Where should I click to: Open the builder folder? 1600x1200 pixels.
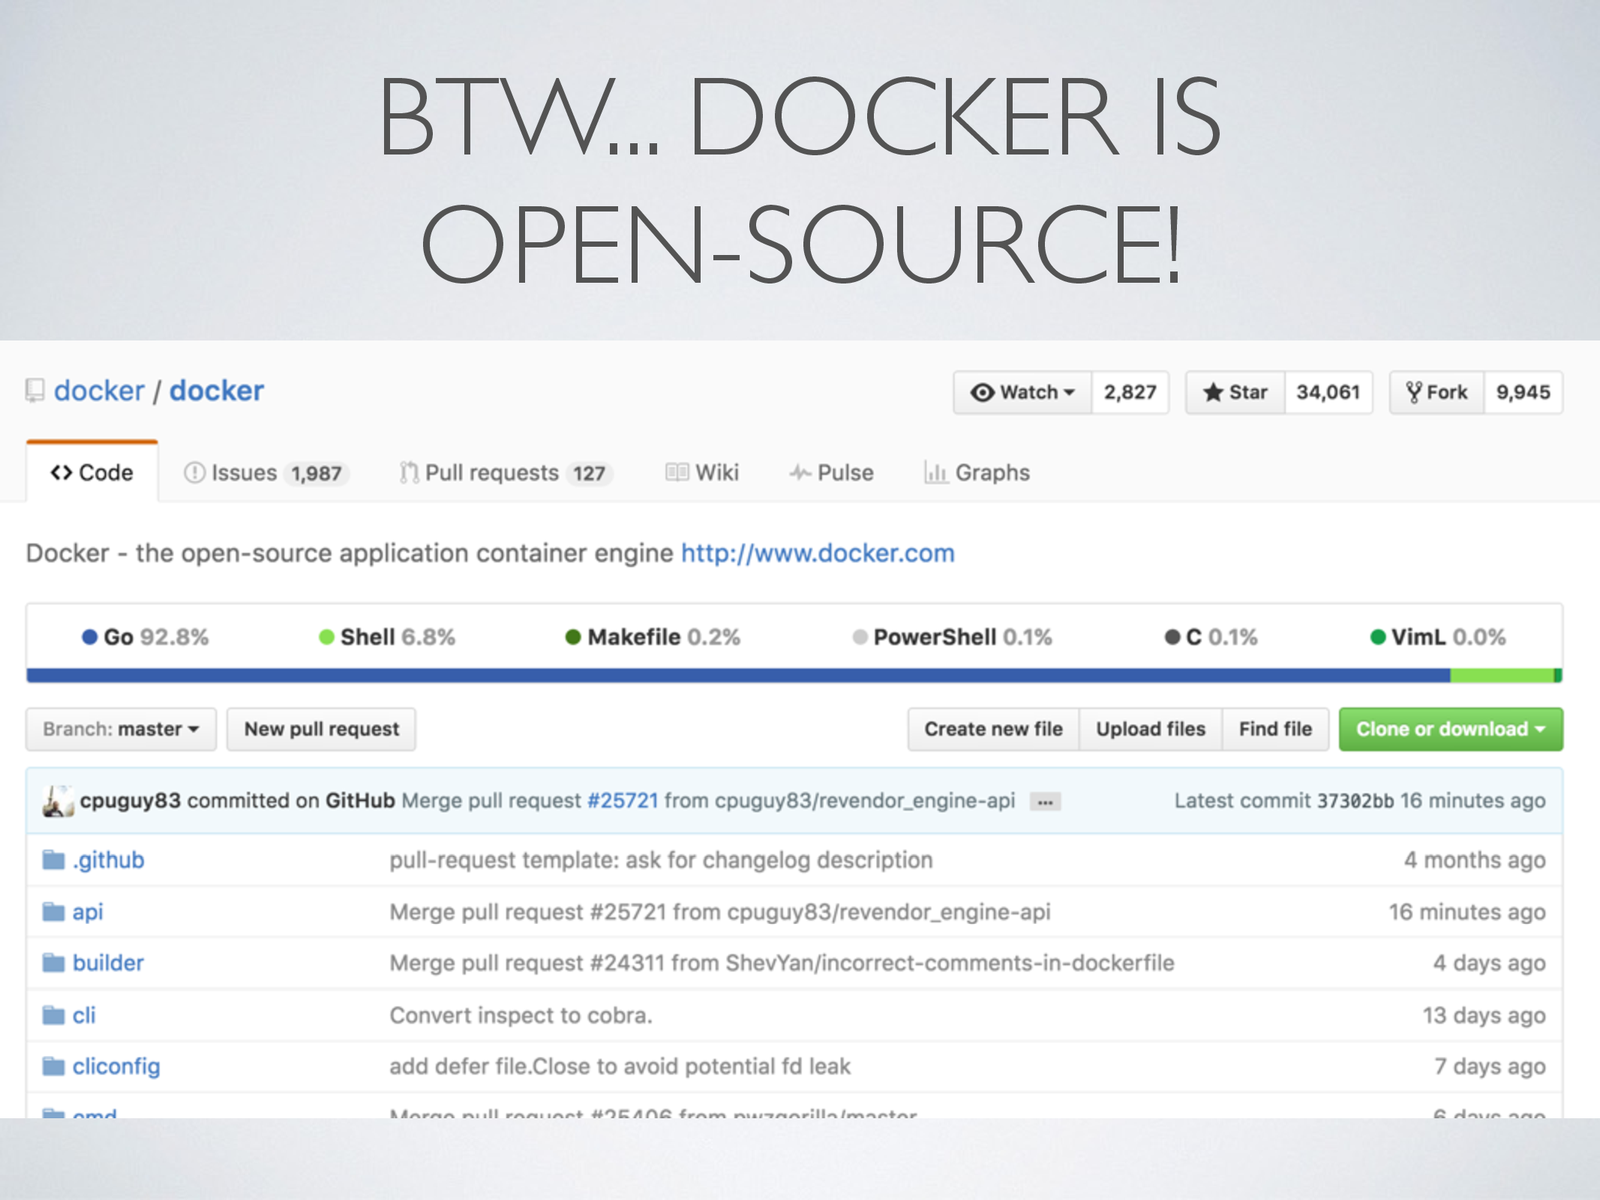pyautogui.click(x=108, y=963)
